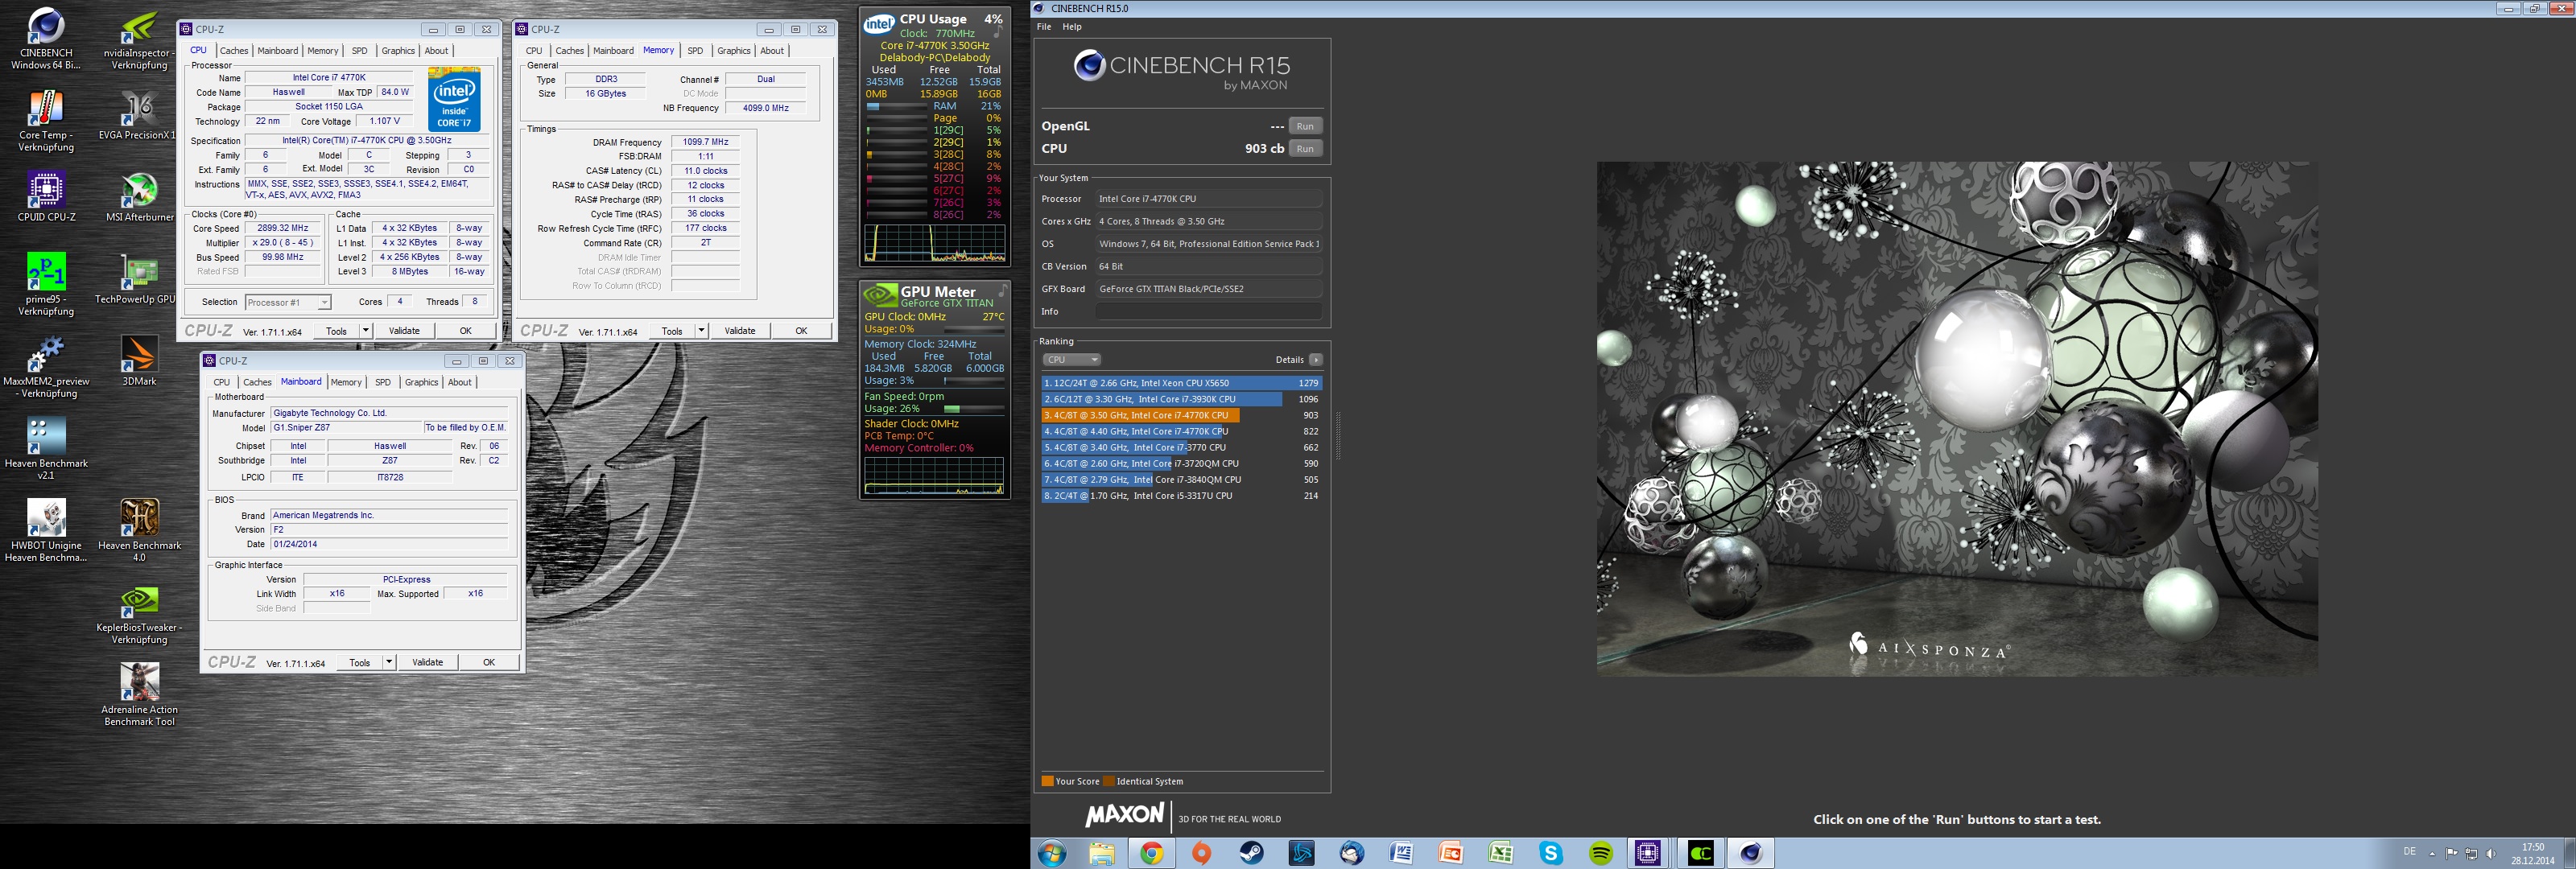Select the EVGA PrecisionX 16 desktop icon
This screenshot has width=2576, height=869.
coord(139,115)
